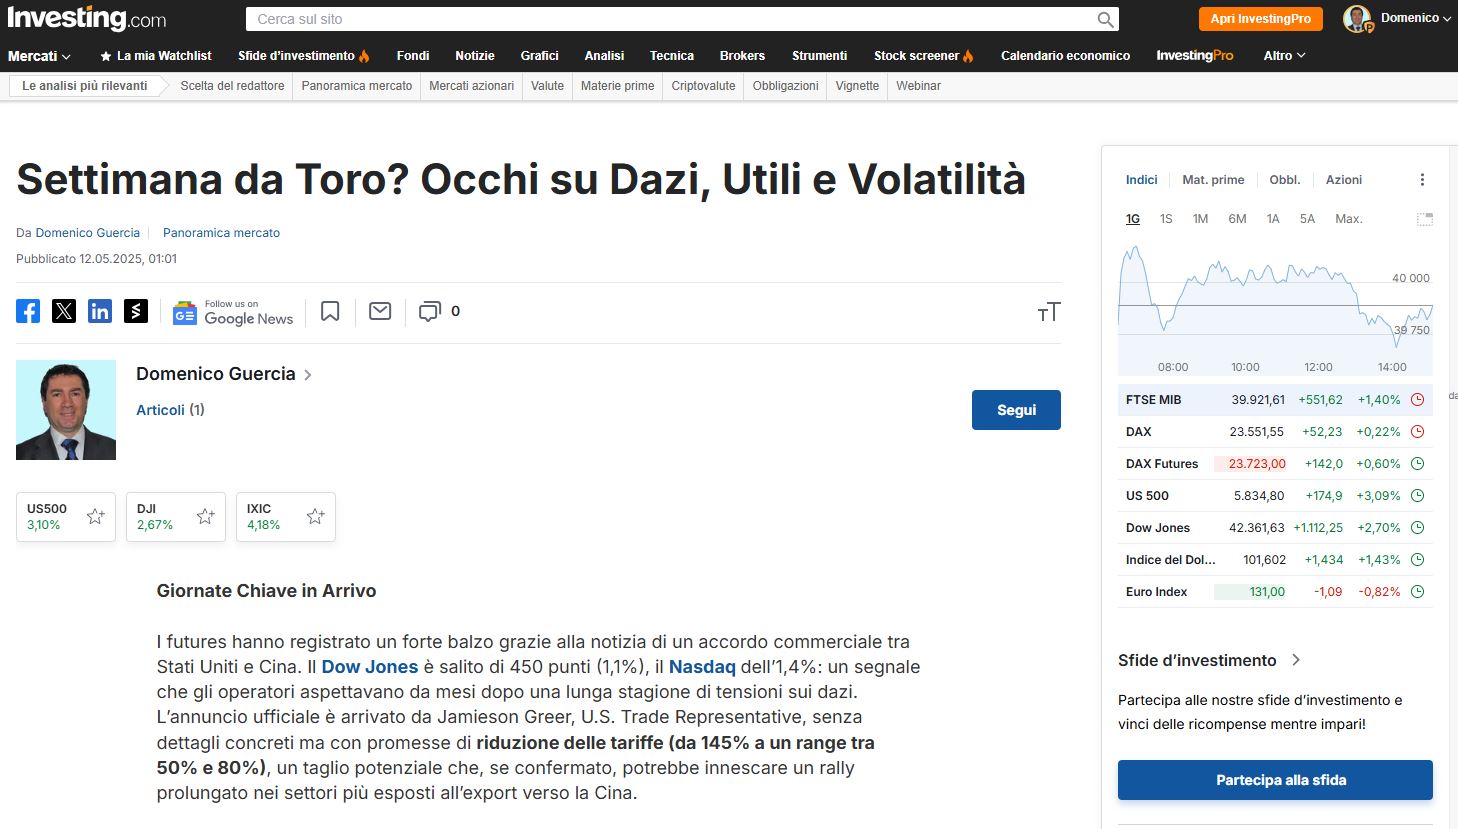Open the three-dot menu in indices widget
This screenshot has height=829, width=1458.
click(1422, 180)
